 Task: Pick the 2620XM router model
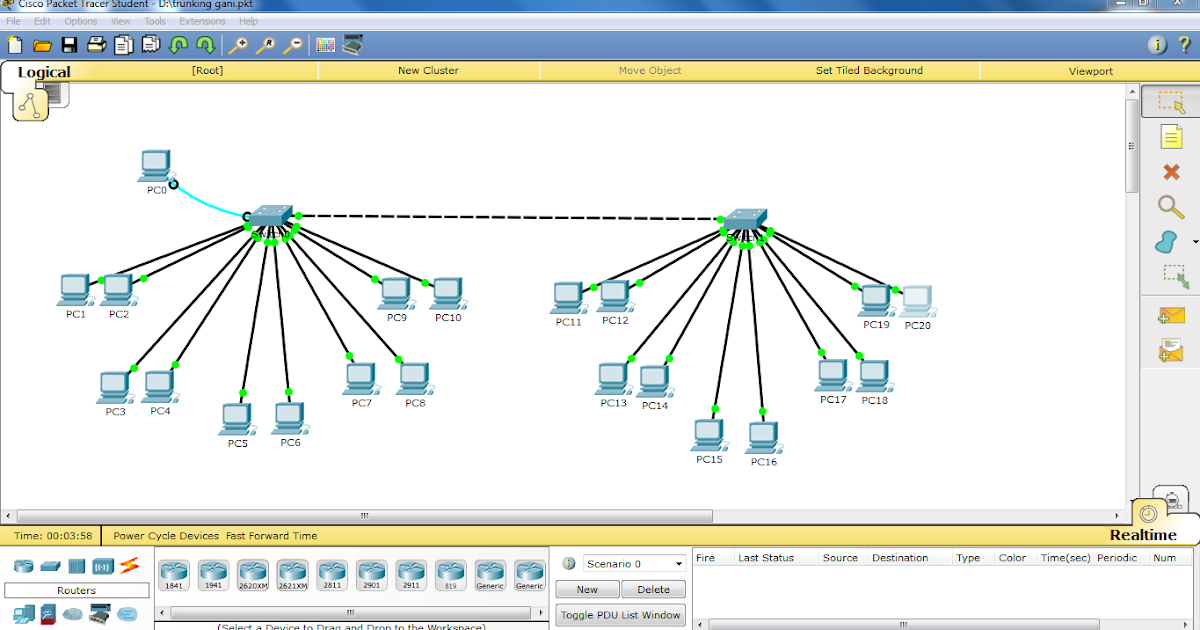[253, 575]
